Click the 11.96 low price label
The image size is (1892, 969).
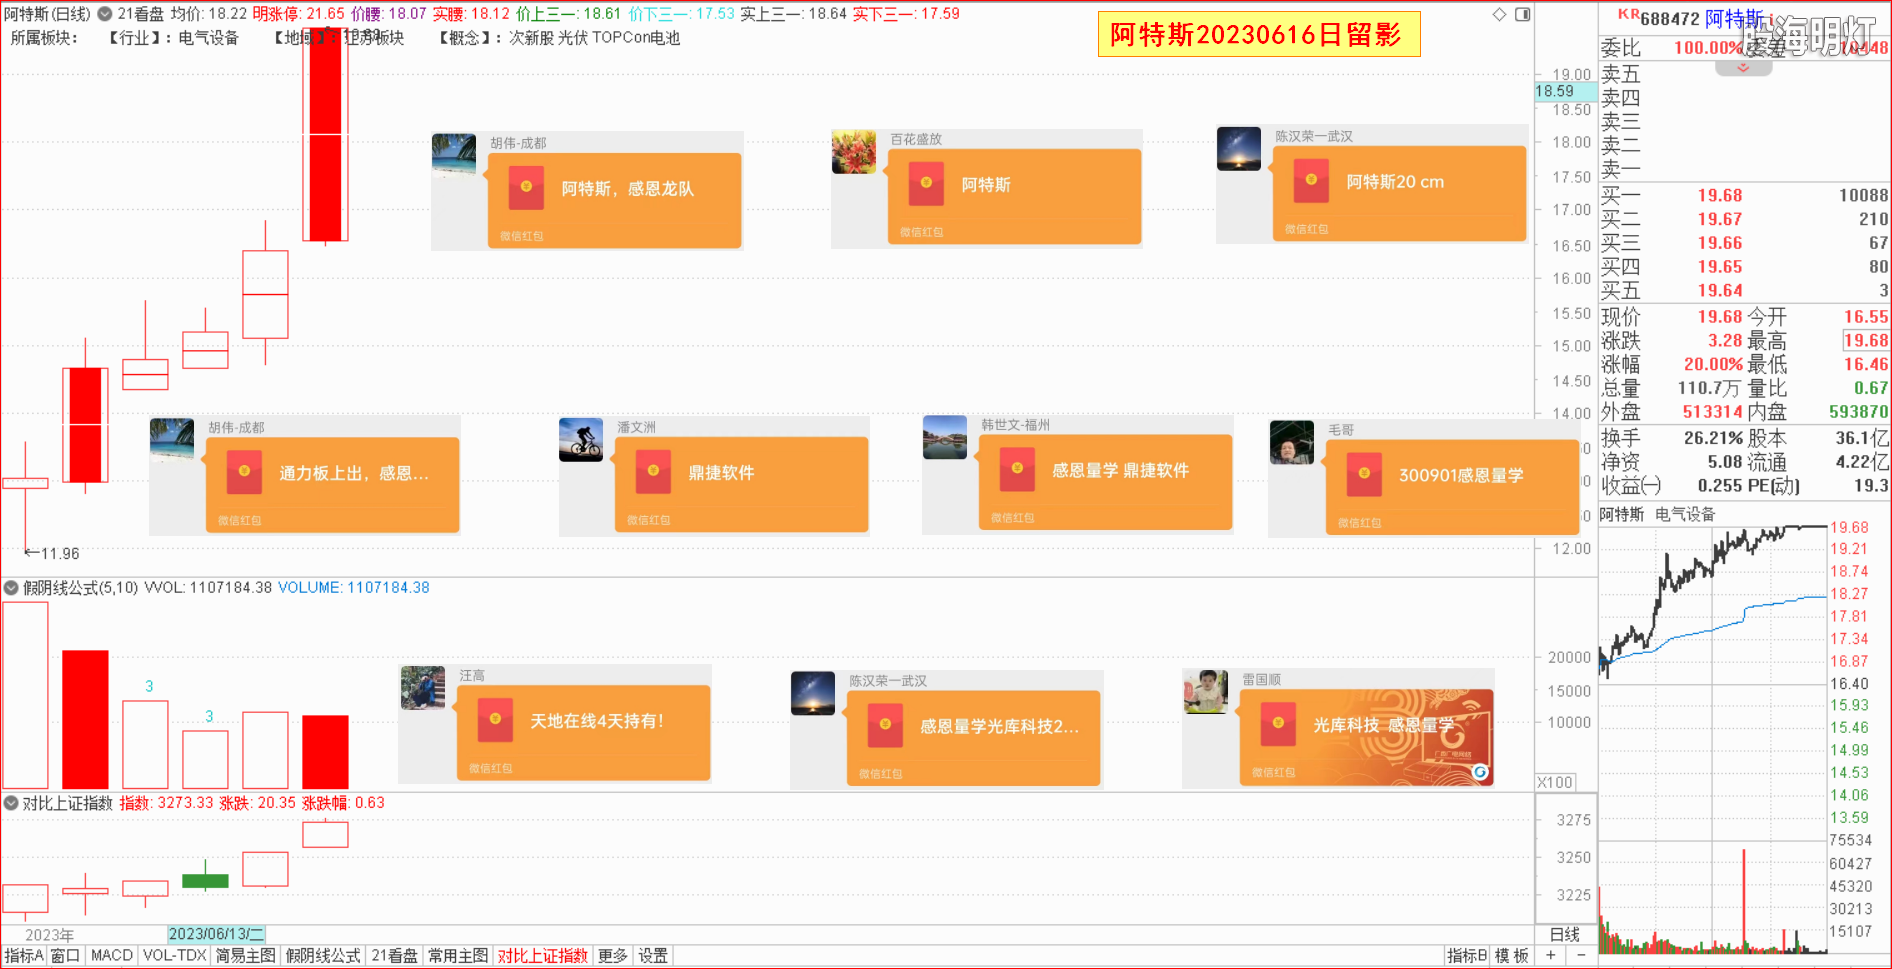tap(59, 553)
